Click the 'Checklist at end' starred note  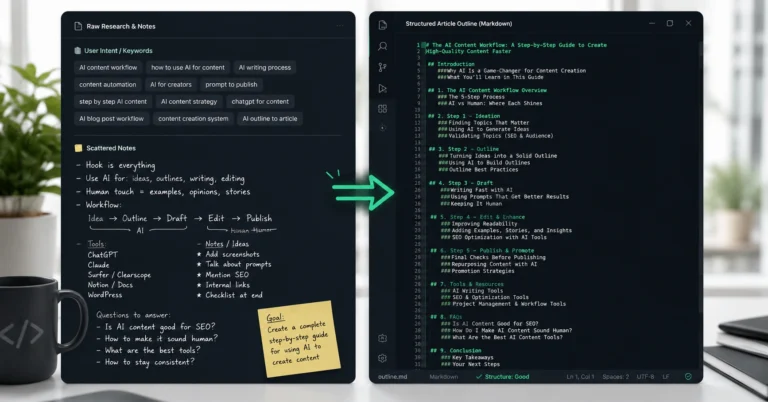point(234,295)
